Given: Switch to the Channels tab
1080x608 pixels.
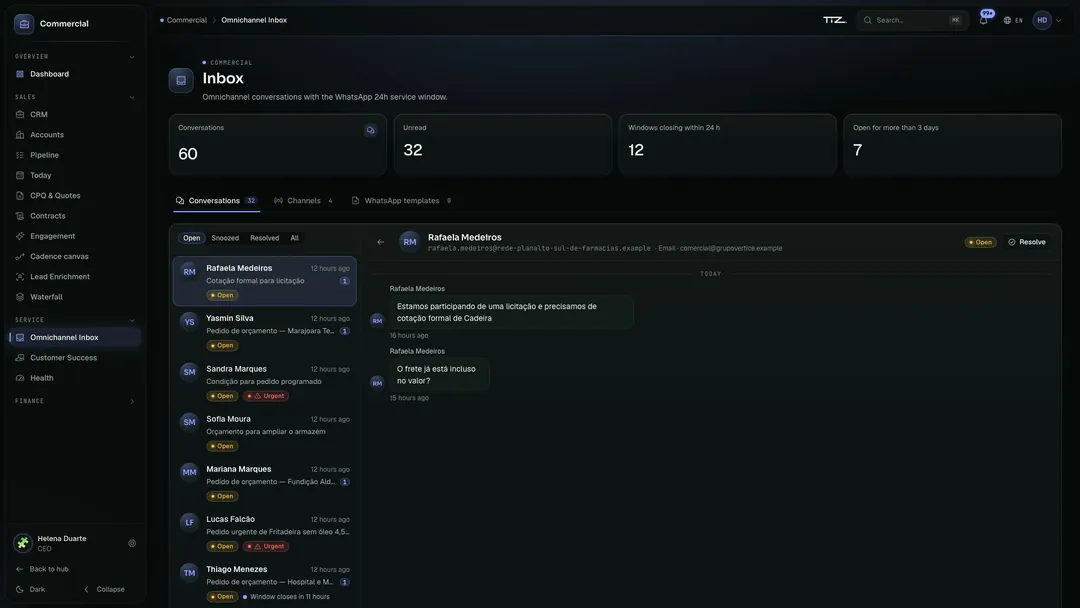Looking at the screenshot, I should 304,201.
